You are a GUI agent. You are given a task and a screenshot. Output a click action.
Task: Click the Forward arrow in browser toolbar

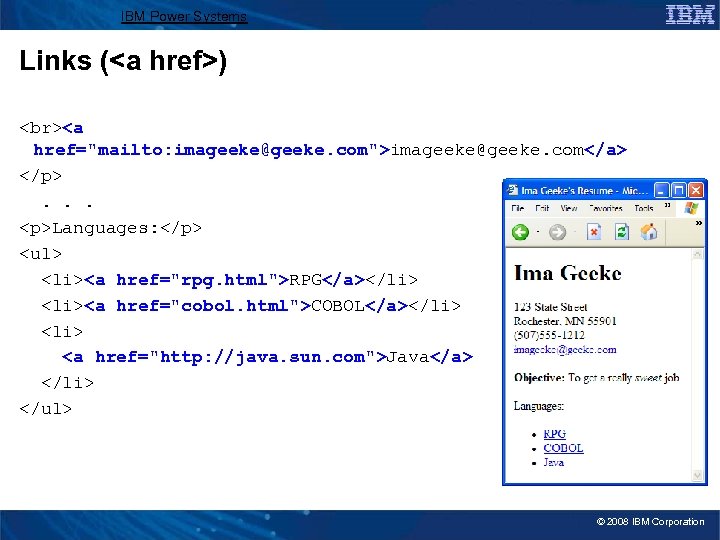click(557, 232)
